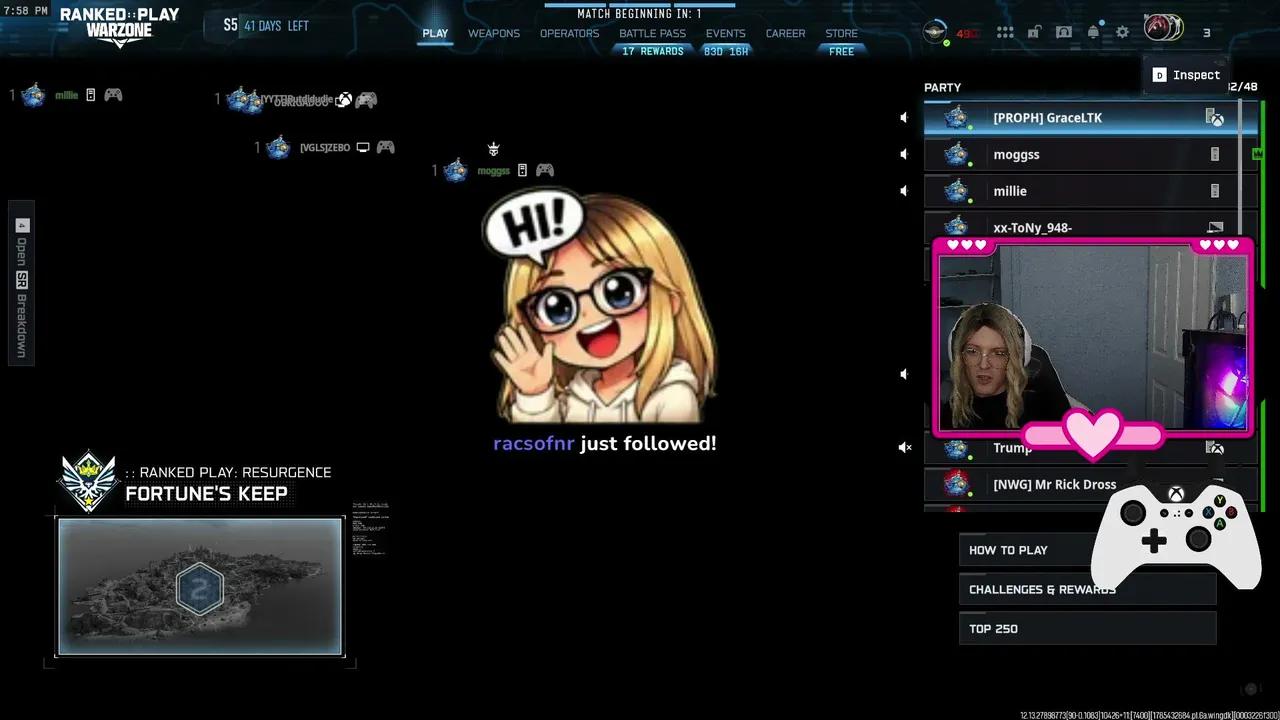
Task: Select xx-ToNy_948- in the party list
Action: (1089, 225)
